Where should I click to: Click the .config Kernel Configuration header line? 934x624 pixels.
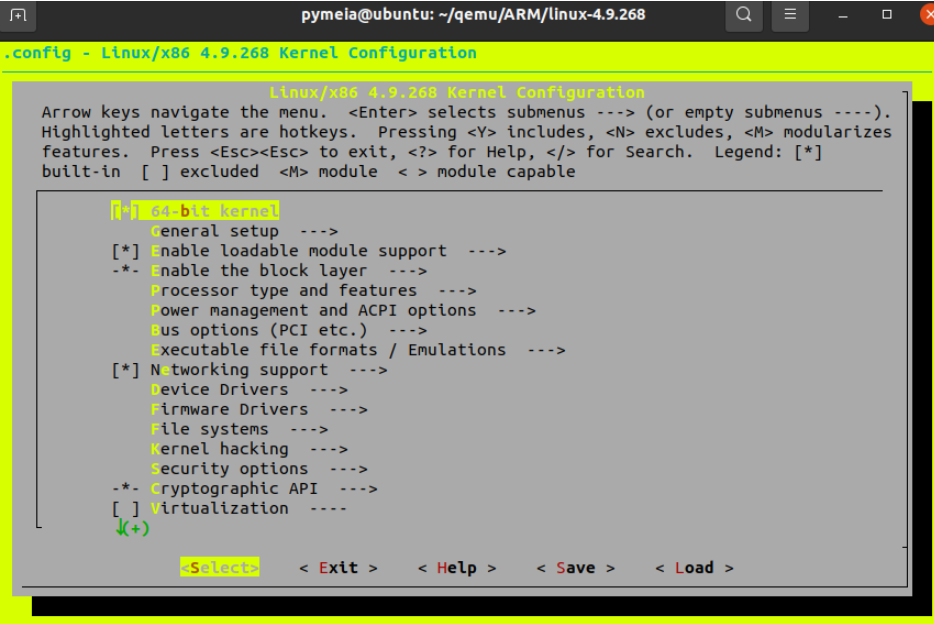(240, 53)
